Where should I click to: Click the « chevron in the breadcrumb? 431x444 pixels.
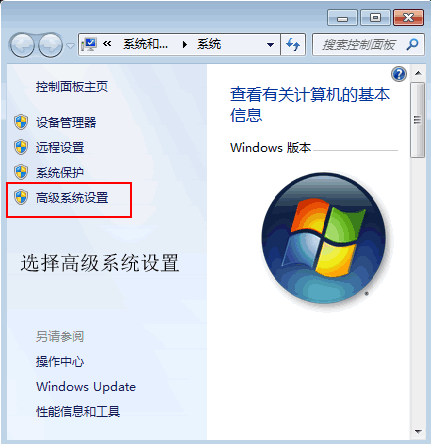coord(107,44)
